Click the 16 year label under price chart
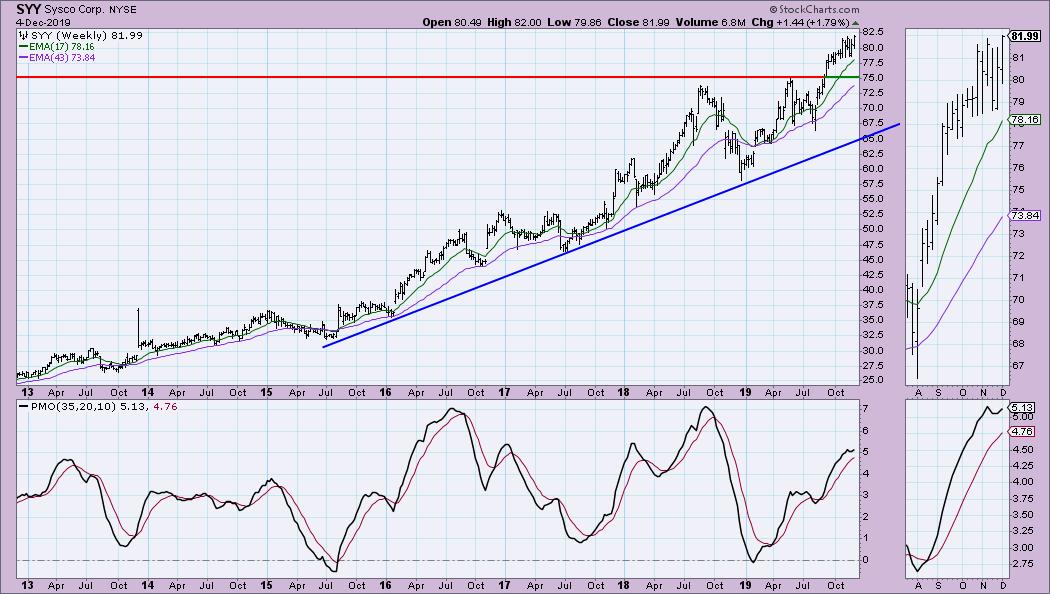The width and height of the screenshot is (1050, 594). coord(386,392)
